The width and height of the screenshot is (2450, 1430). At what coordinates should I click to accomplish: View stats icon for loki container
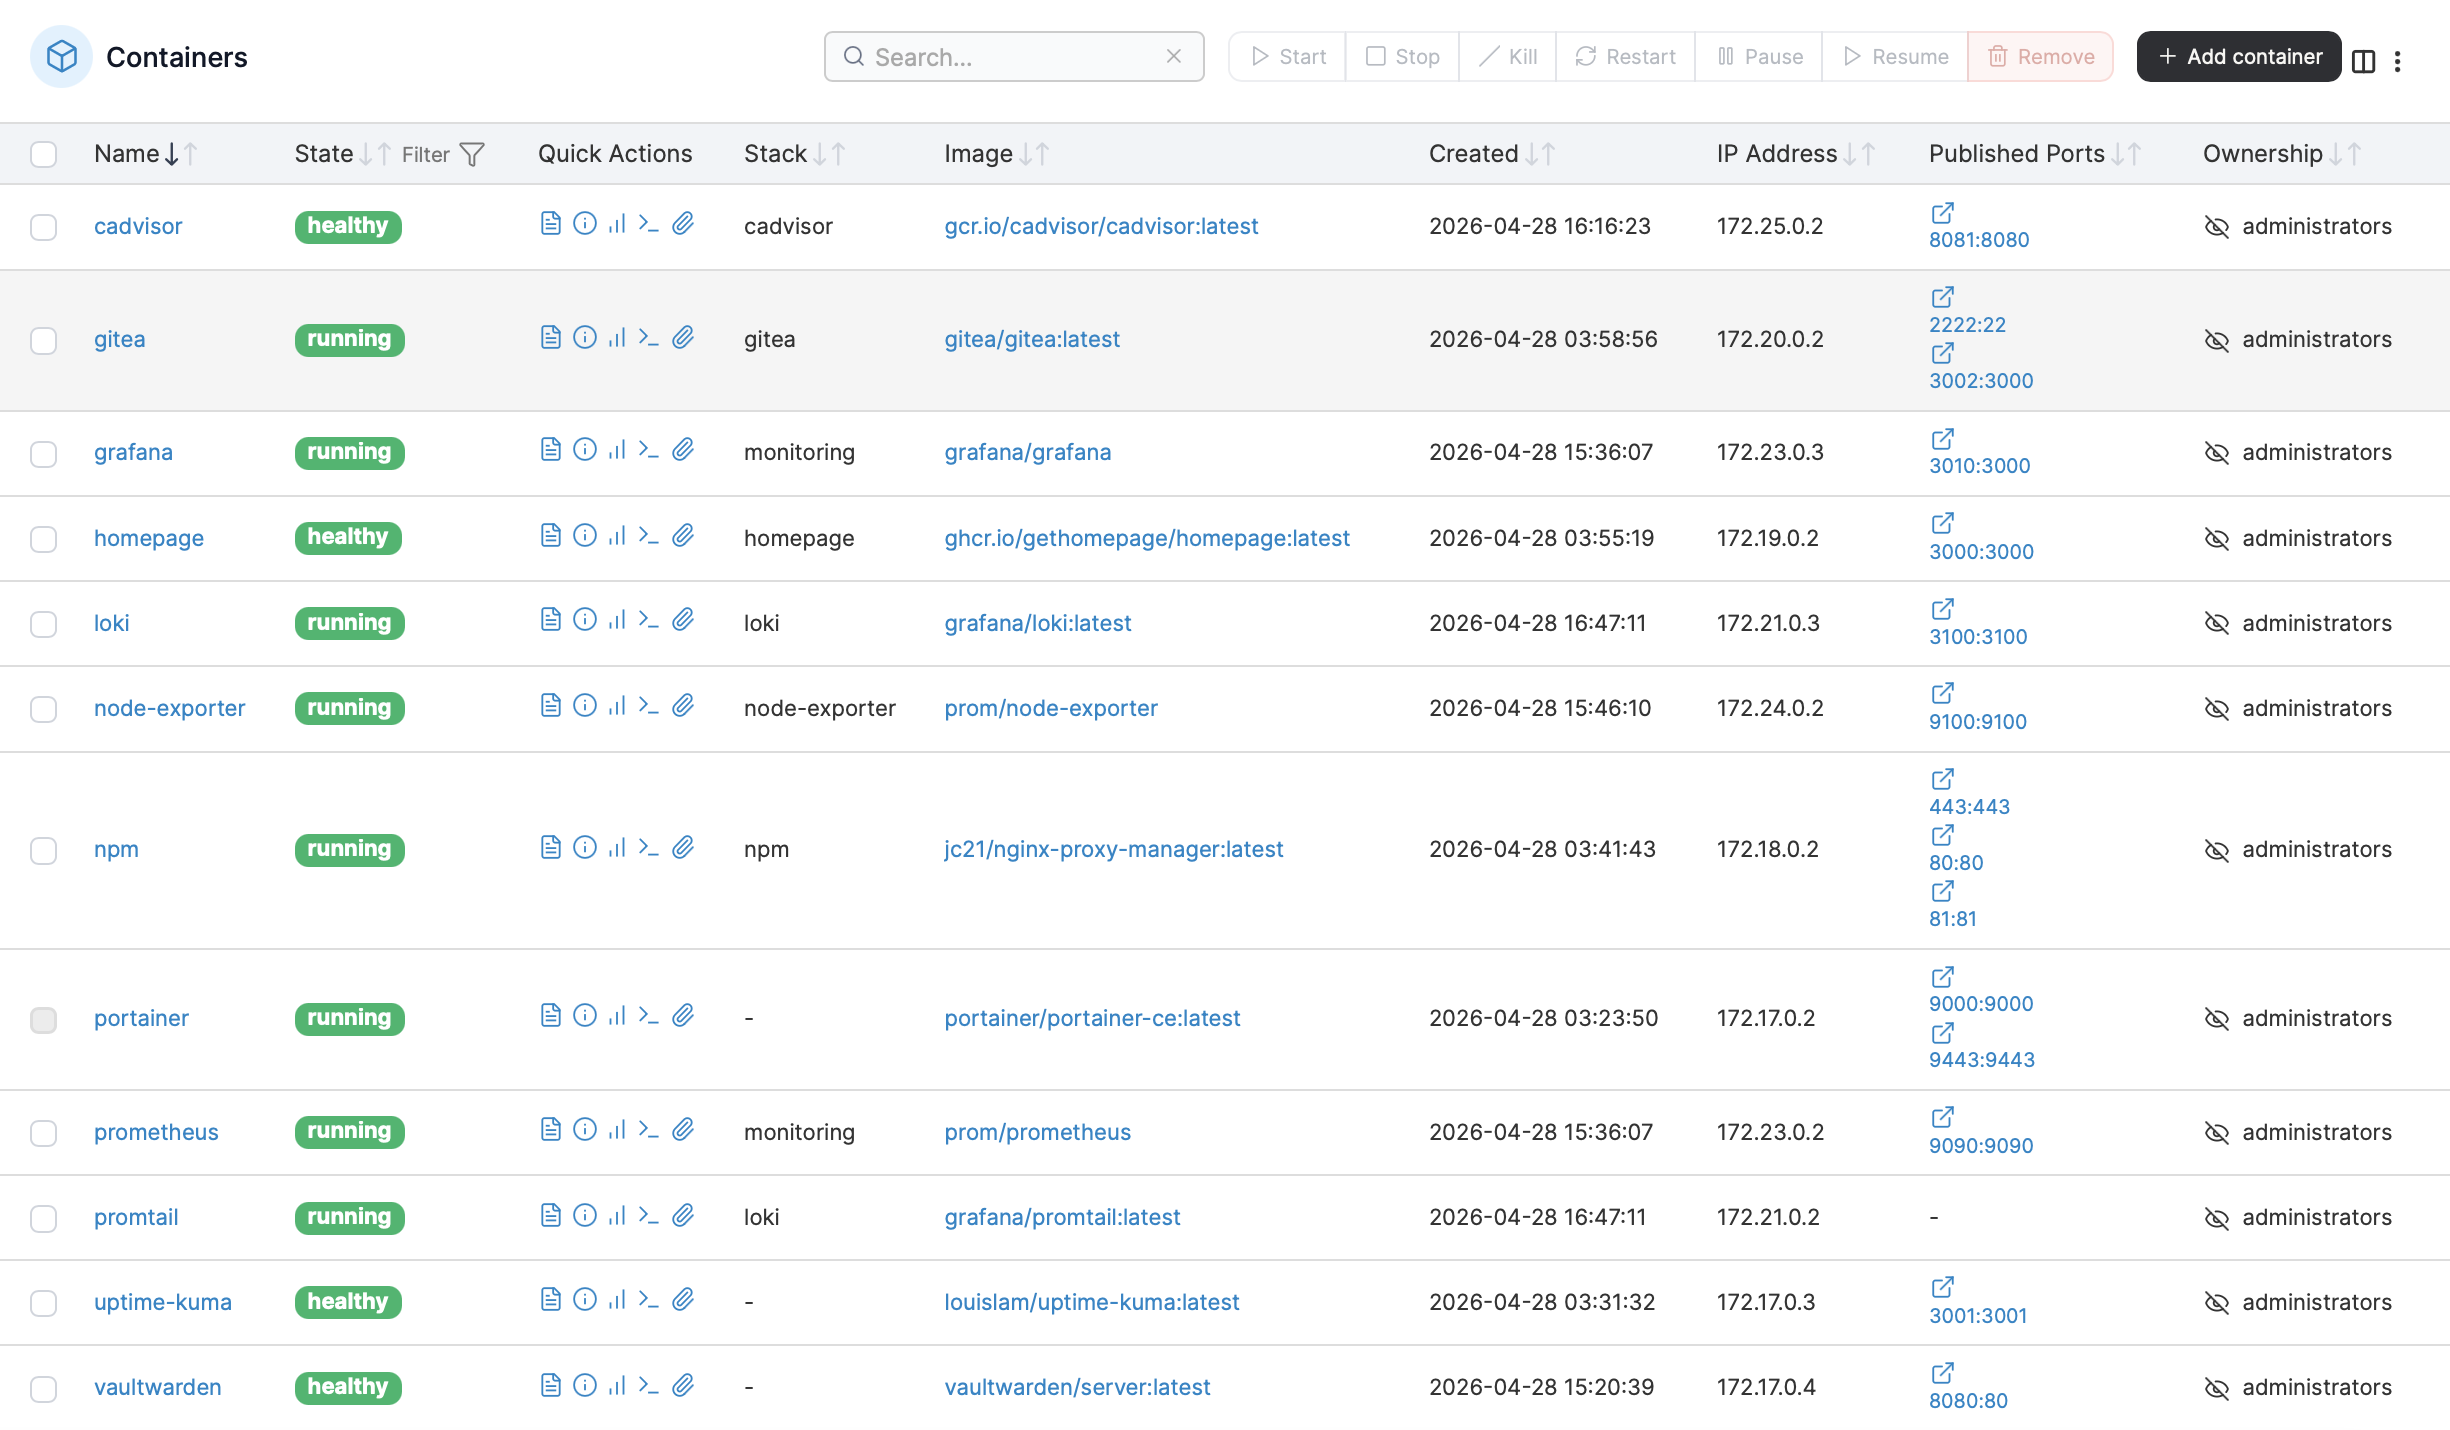(x=617, y=619)
